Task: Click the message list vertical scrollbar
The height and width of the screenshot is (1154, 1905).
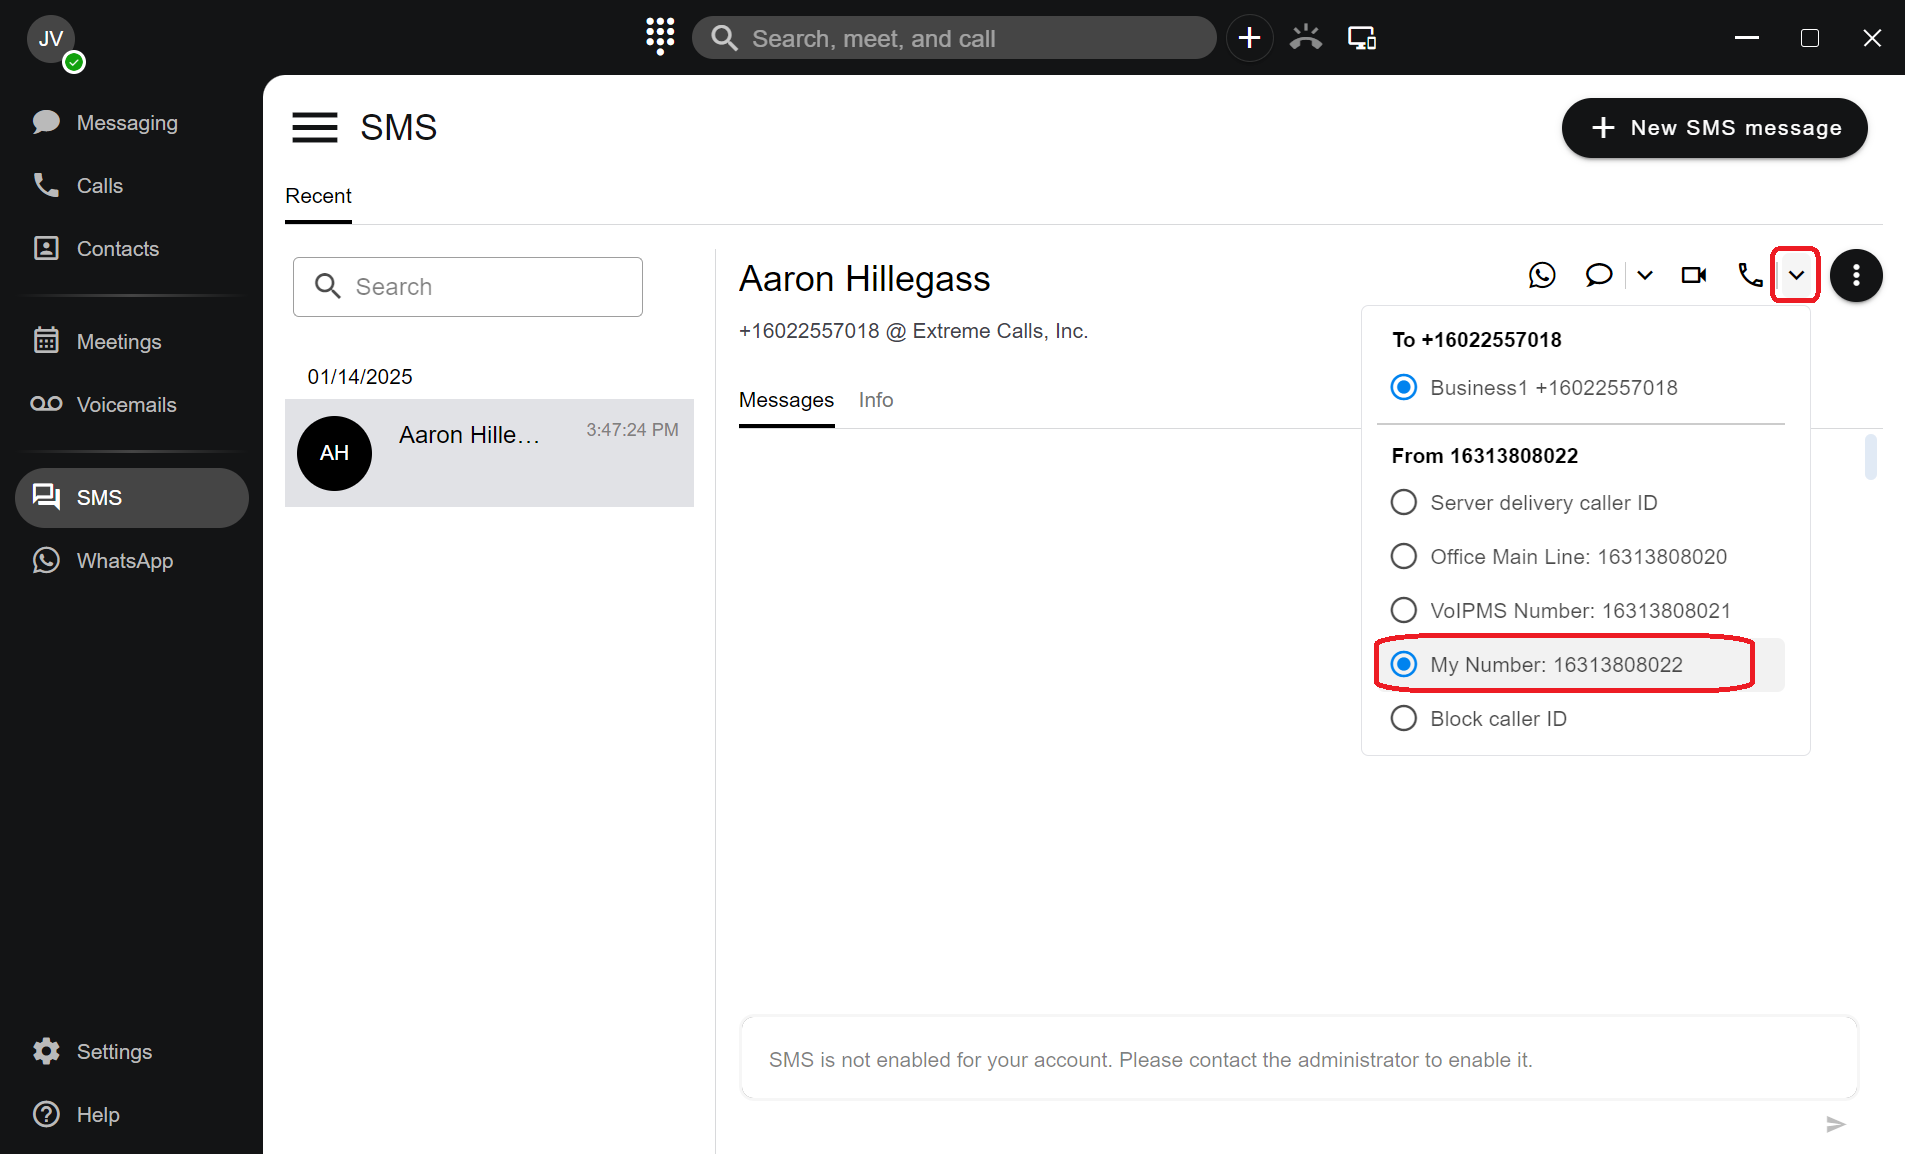Action: pos(1870,457)
